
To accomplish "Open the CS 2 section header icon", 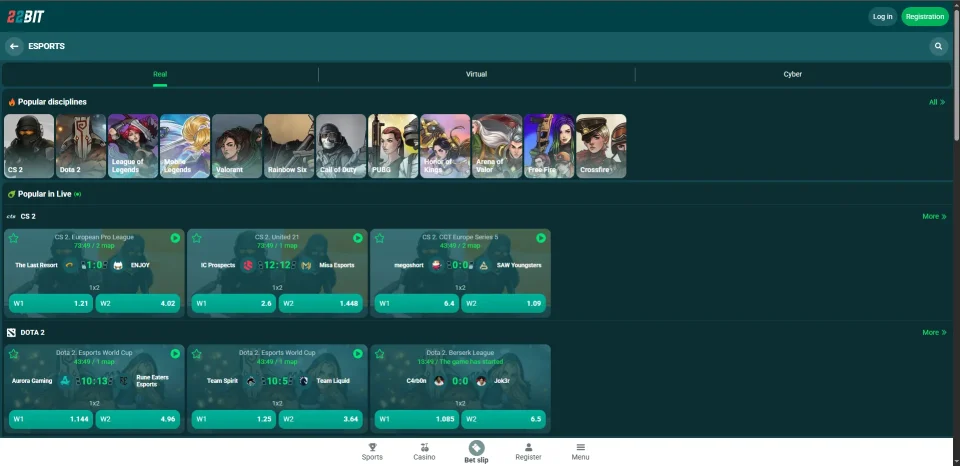I will coord(11,216).
